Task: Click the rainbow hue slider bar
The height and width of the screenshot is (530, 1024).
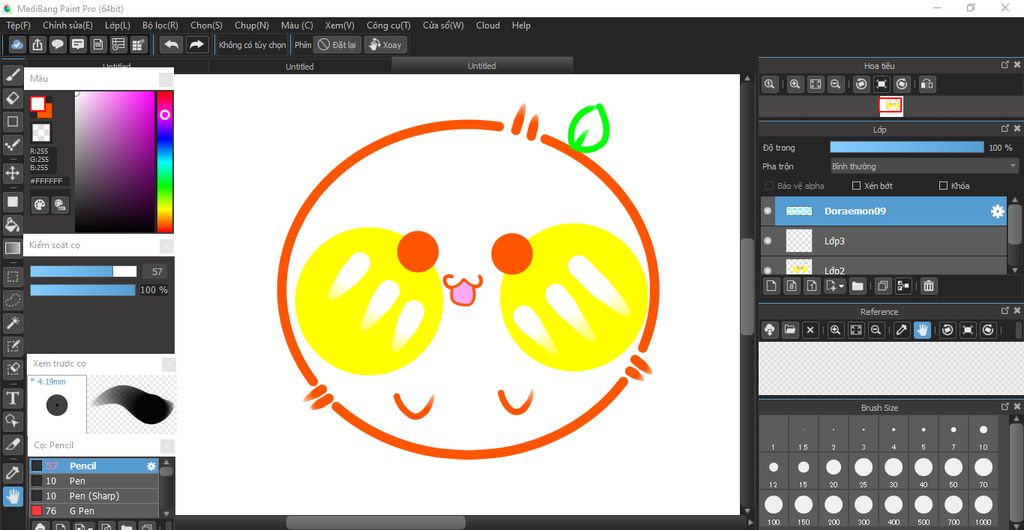Action: pyautogui.click(x=165, y=161)
